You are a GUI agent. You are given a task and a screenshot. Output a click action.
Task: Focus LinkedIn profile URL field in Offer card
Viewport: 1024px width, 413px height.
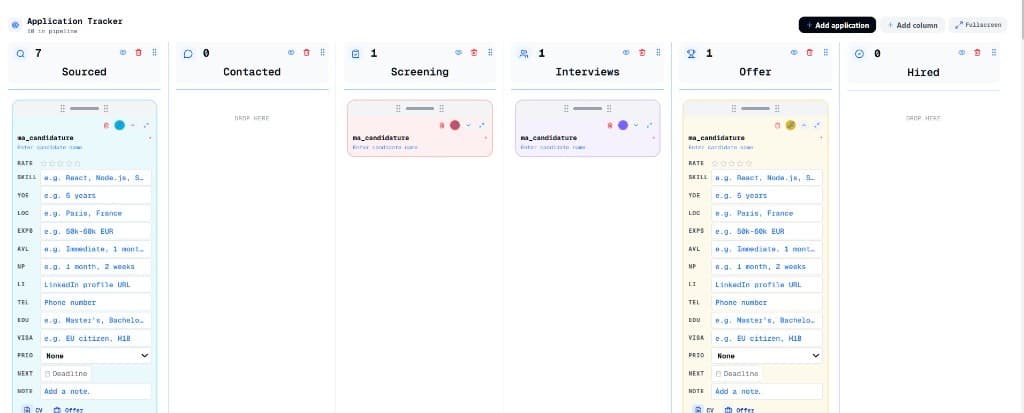(x=767, y=285)
